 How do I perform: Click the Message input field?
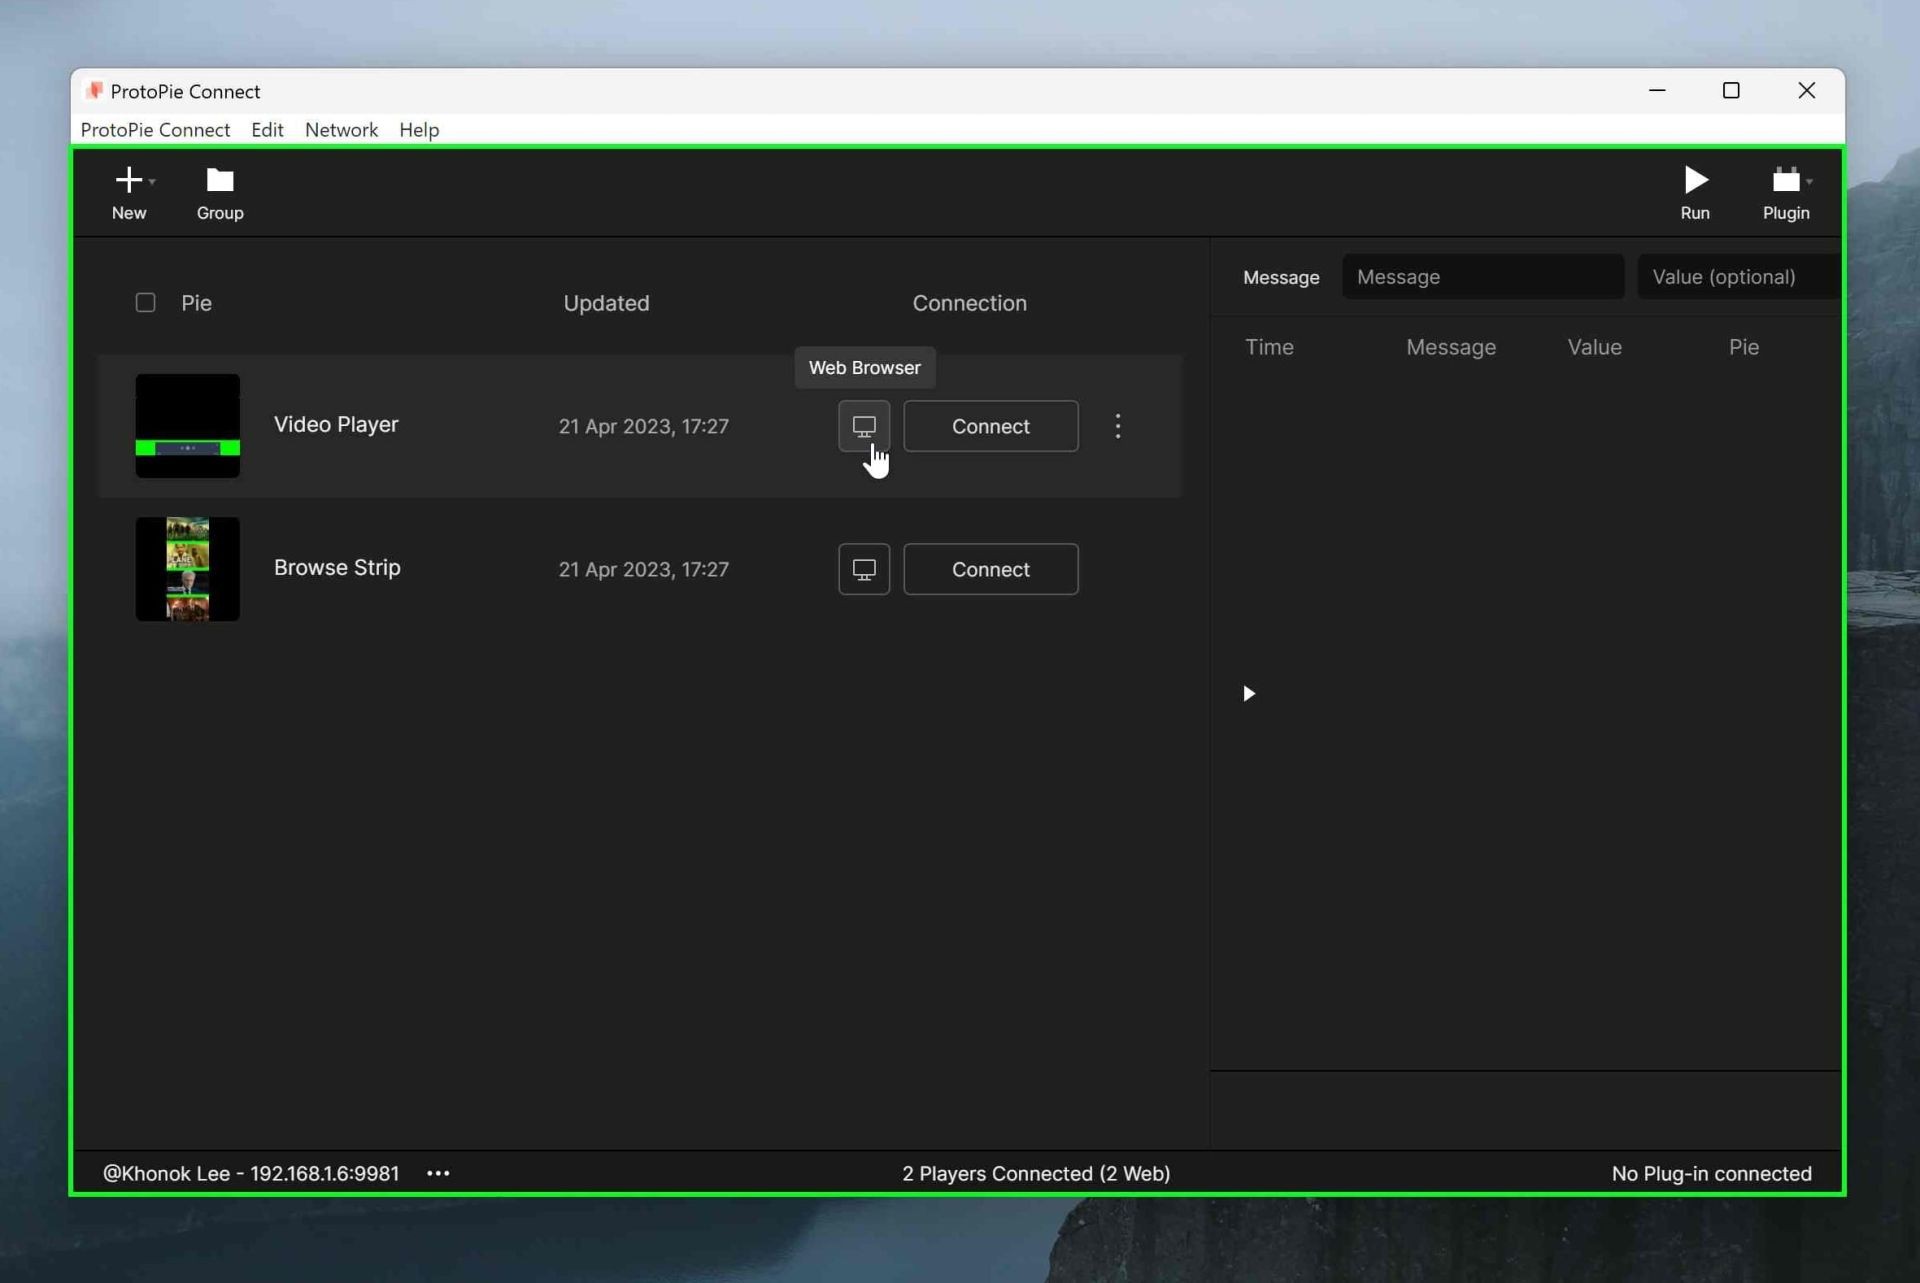click(1482, 276)
